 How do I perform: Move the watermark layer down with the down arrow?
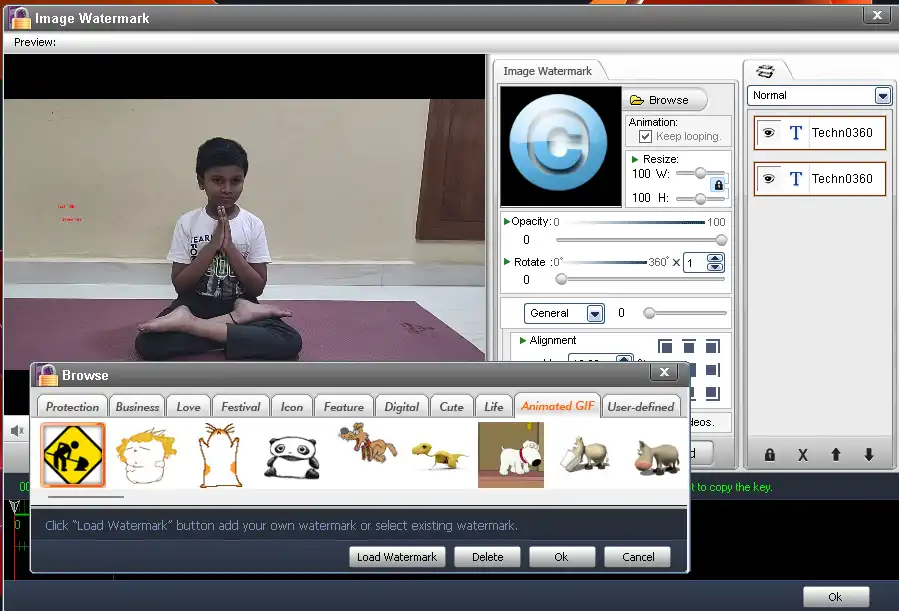point(868,454)
